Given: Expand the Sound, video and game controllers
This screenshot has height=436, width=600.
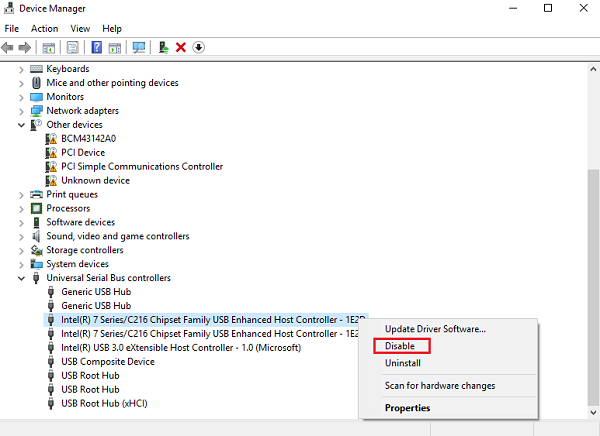Looking at the screenshot, I should pyautogui.click(x=21, y=237).
